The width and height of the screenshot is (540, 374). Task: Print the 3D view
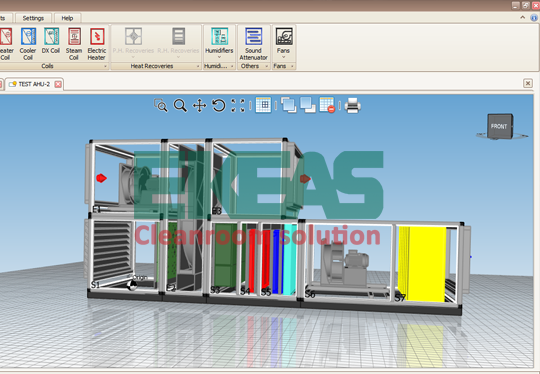(x=352, y=105)
